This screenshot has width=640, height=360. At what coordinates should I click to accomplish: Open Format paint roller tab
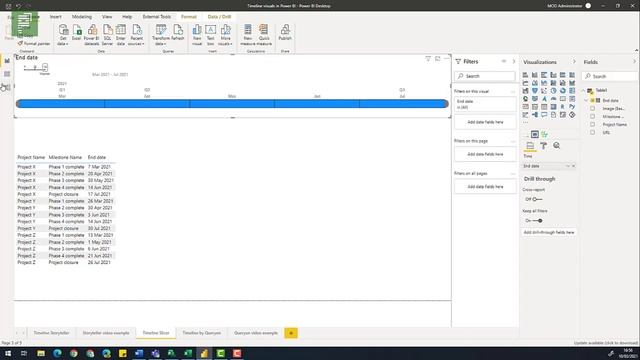[543, 146]
